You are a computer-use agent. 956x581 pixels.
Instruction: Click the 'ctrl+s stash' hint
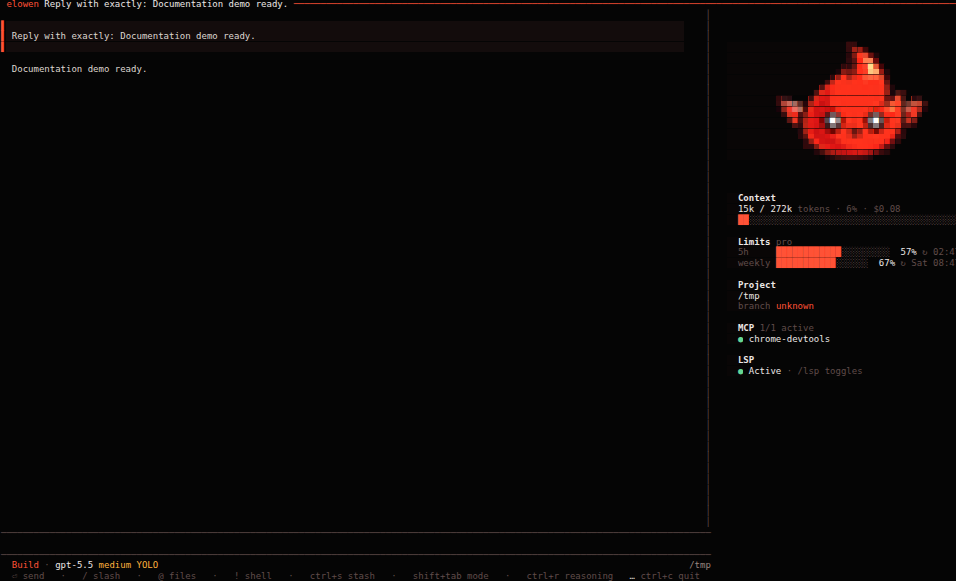tap(342, 576)
